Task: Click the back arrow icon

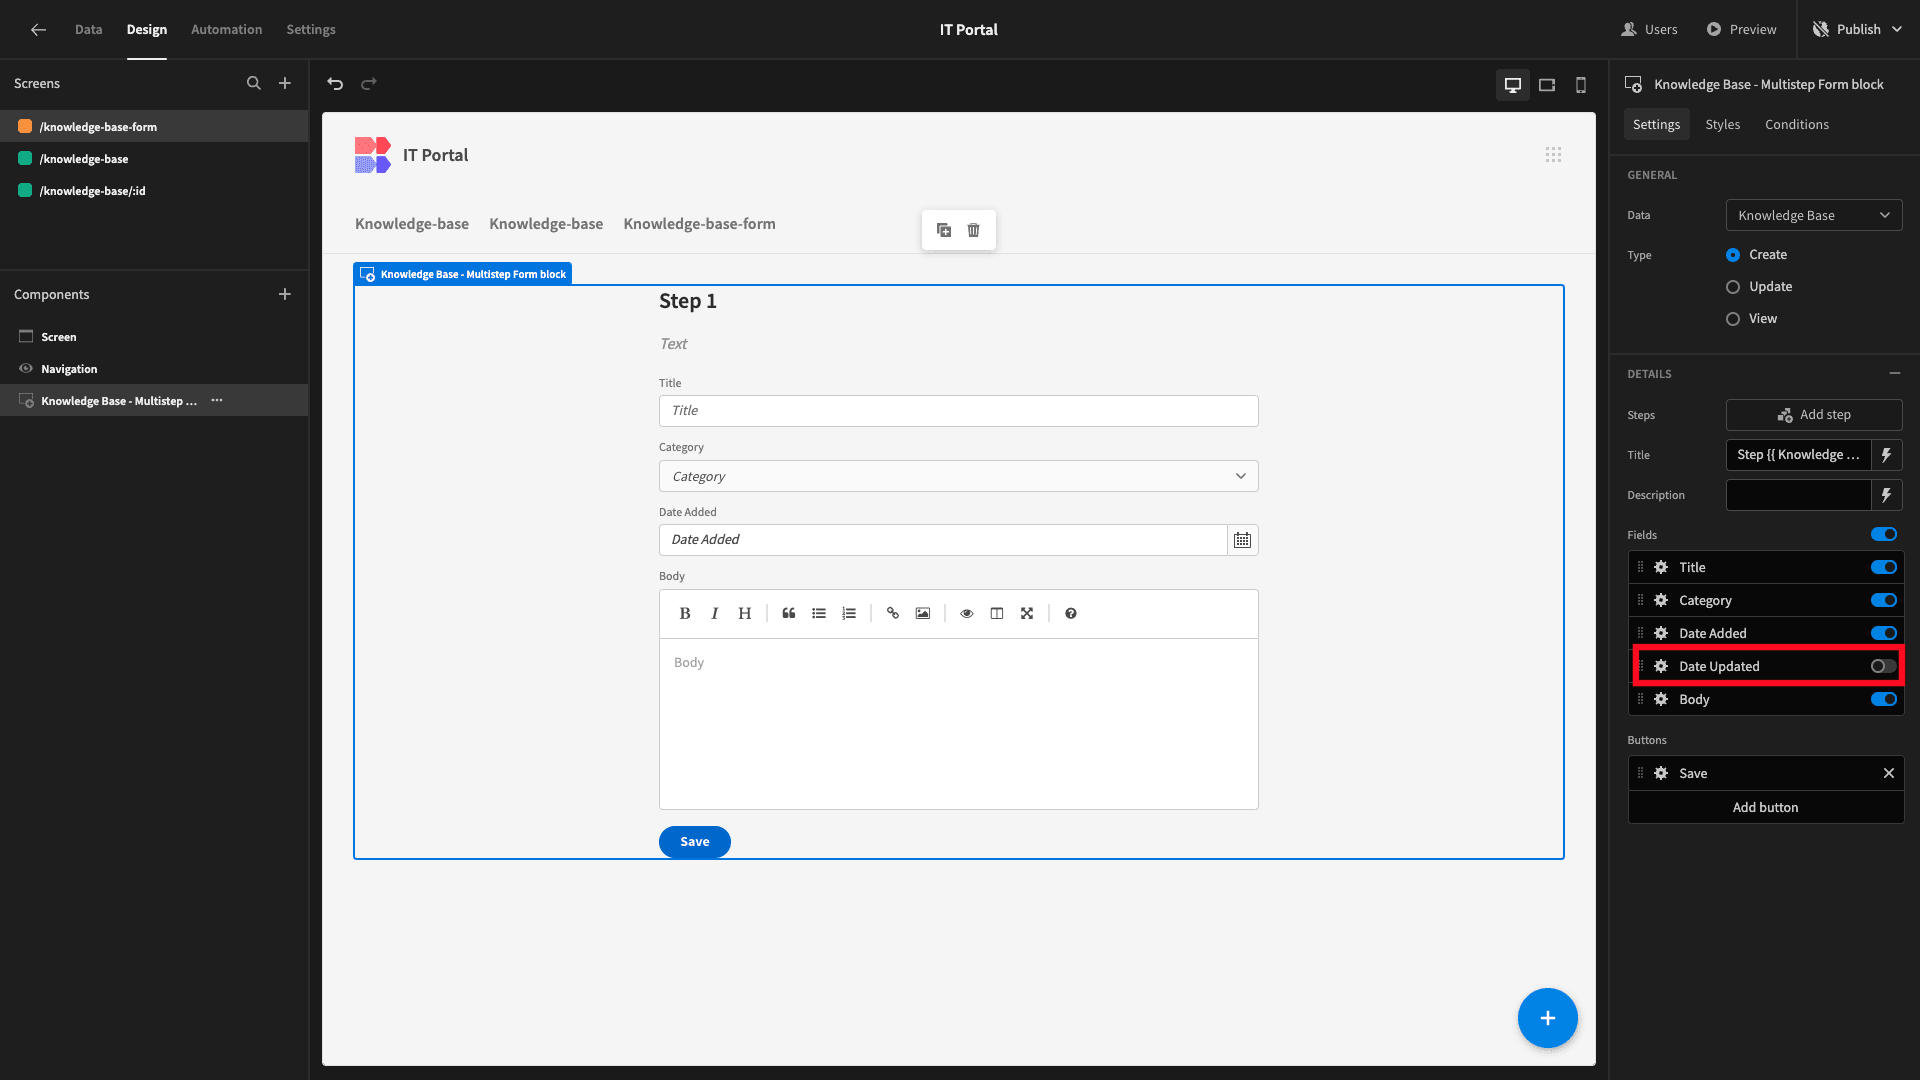Action: point(38,30)
